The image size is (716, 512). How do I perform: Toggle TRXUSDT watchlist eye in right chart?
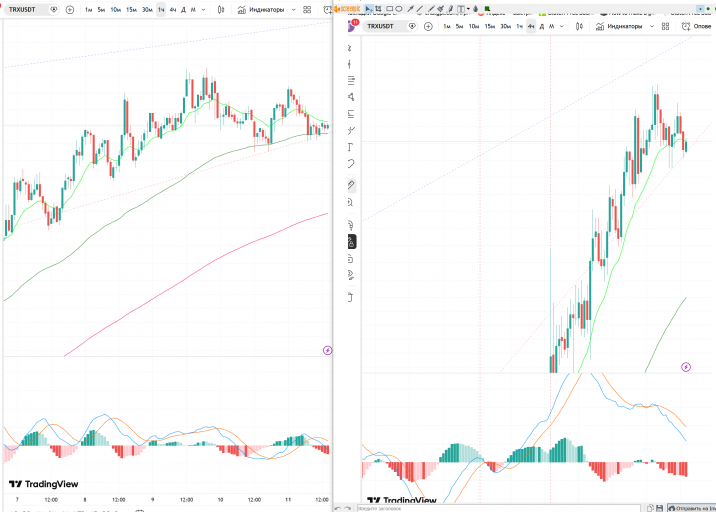click(x=412, y=26)
